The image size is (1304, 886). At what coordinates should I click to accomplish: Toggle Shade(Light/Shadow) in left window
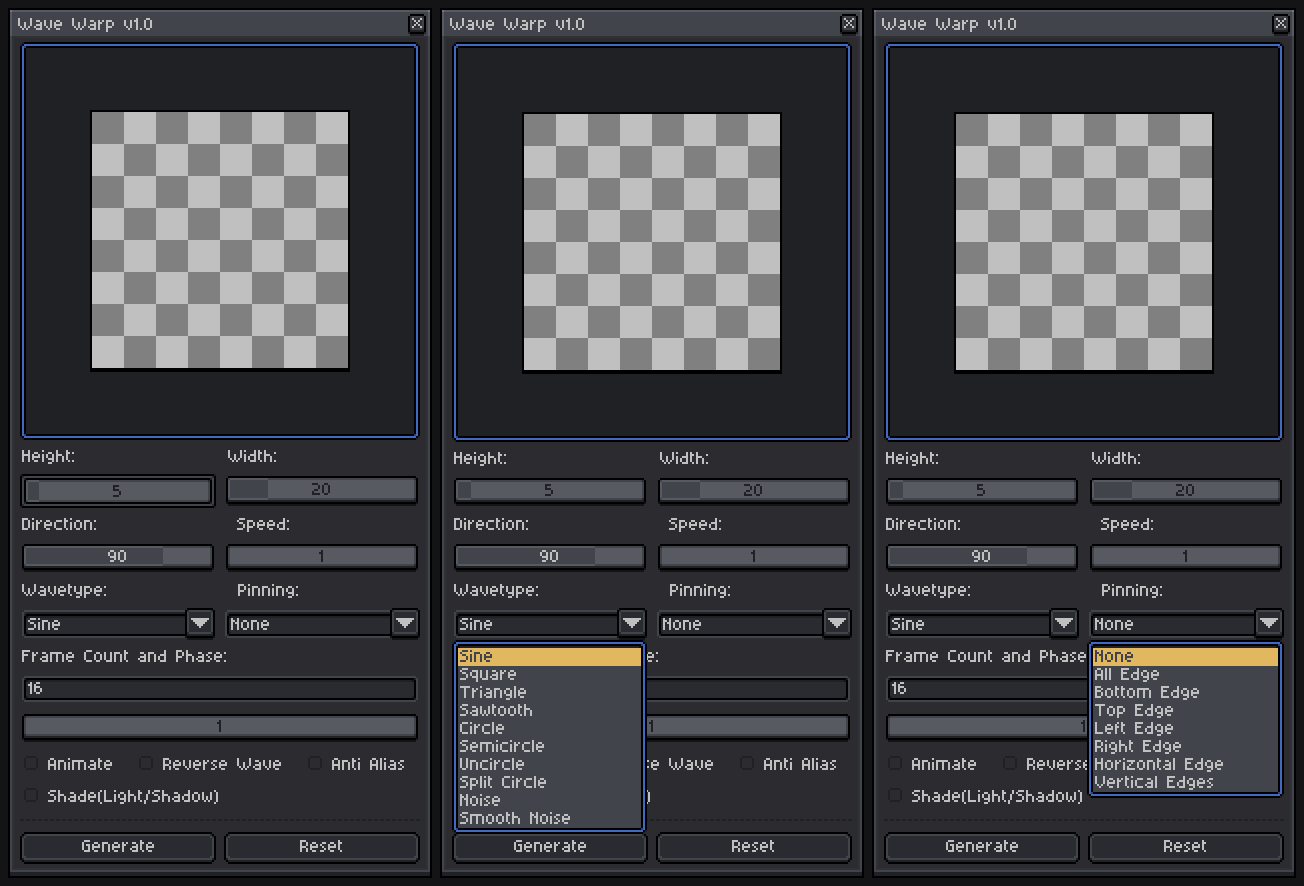pos(31,795)
